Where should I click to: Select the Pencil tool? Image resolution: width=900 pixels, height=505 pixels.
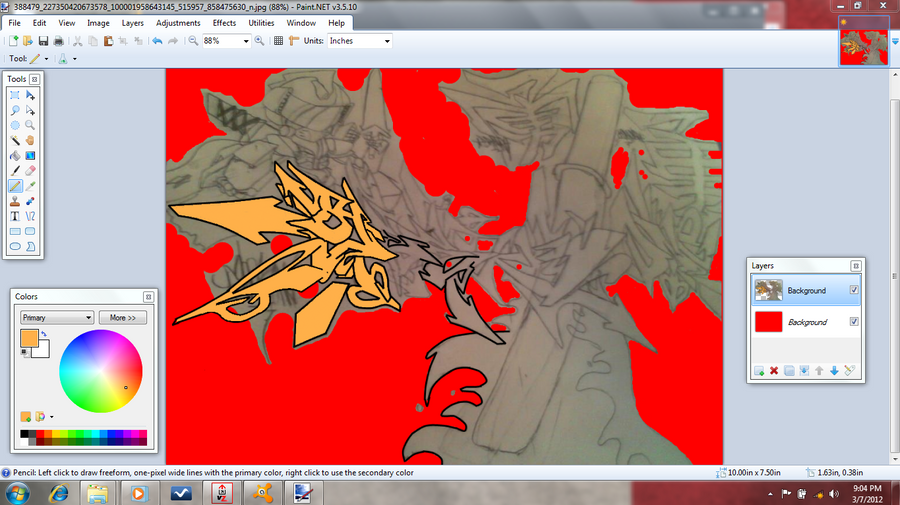click(x=15, y=186)
